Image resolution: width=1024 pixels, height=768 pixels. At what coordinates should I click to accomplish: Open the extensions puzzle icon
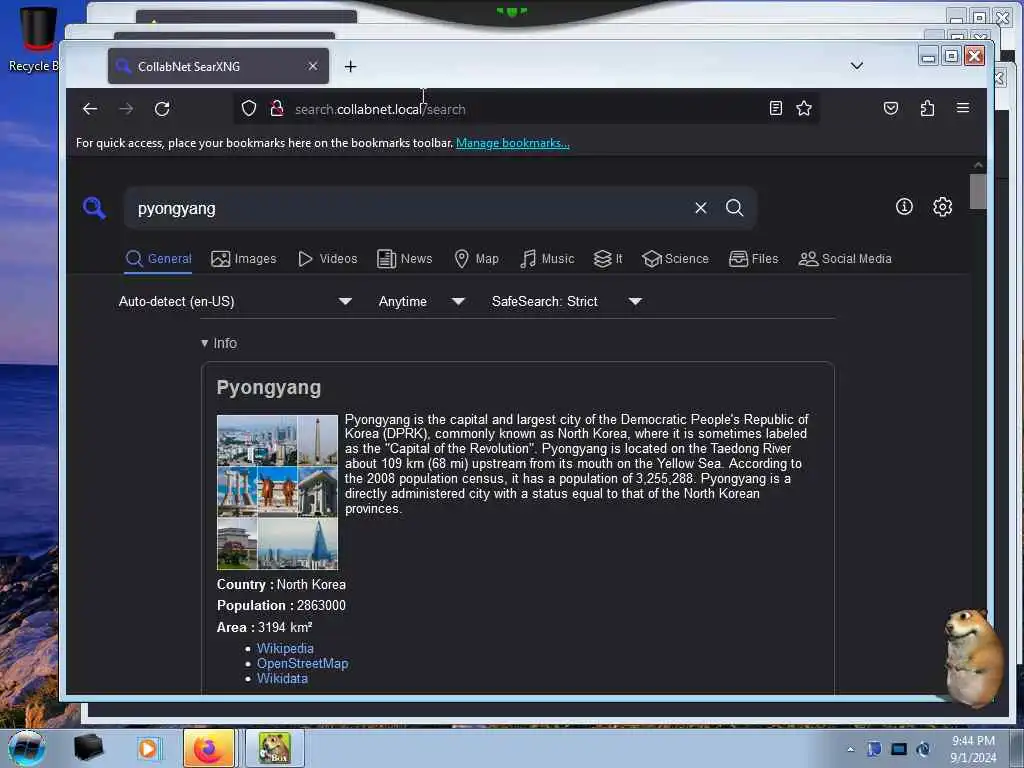click(x=927, y=108)
